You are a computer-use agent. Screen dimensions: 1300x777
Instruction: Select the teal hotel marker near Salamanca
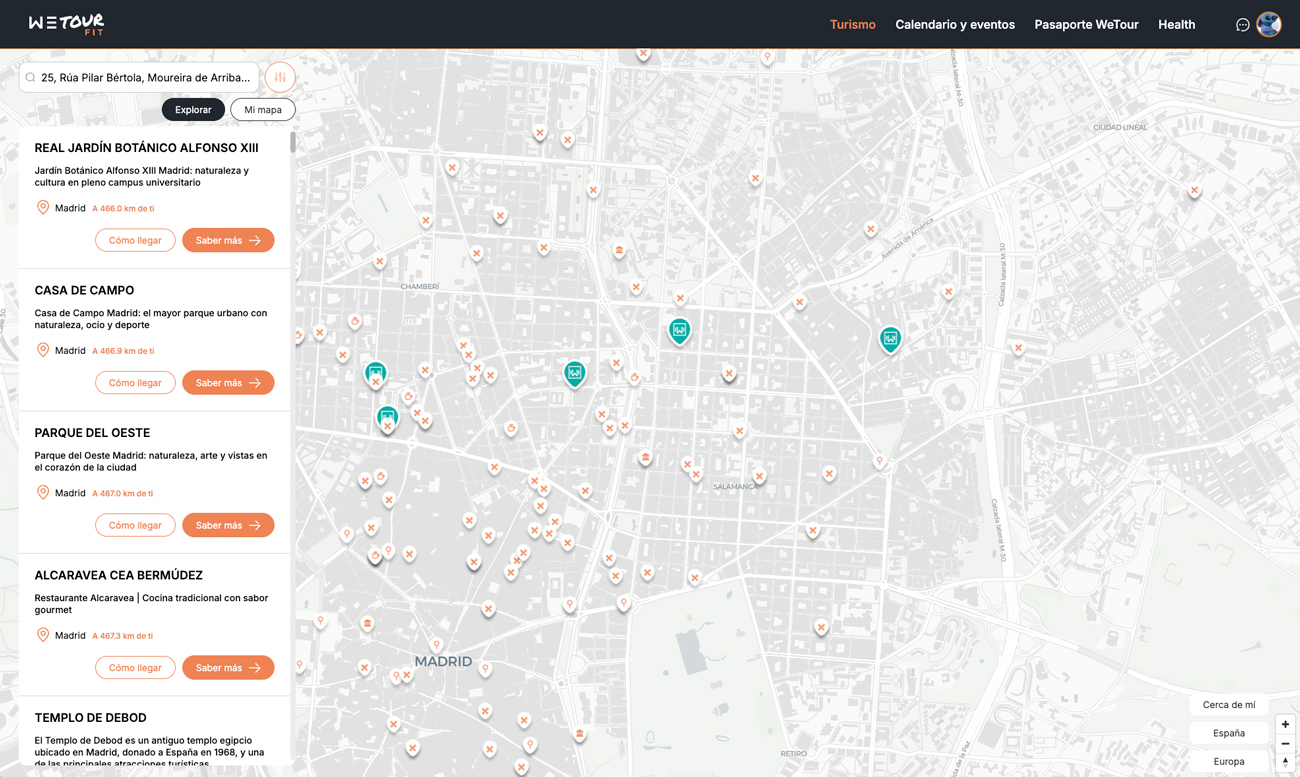tap(679, 330)
